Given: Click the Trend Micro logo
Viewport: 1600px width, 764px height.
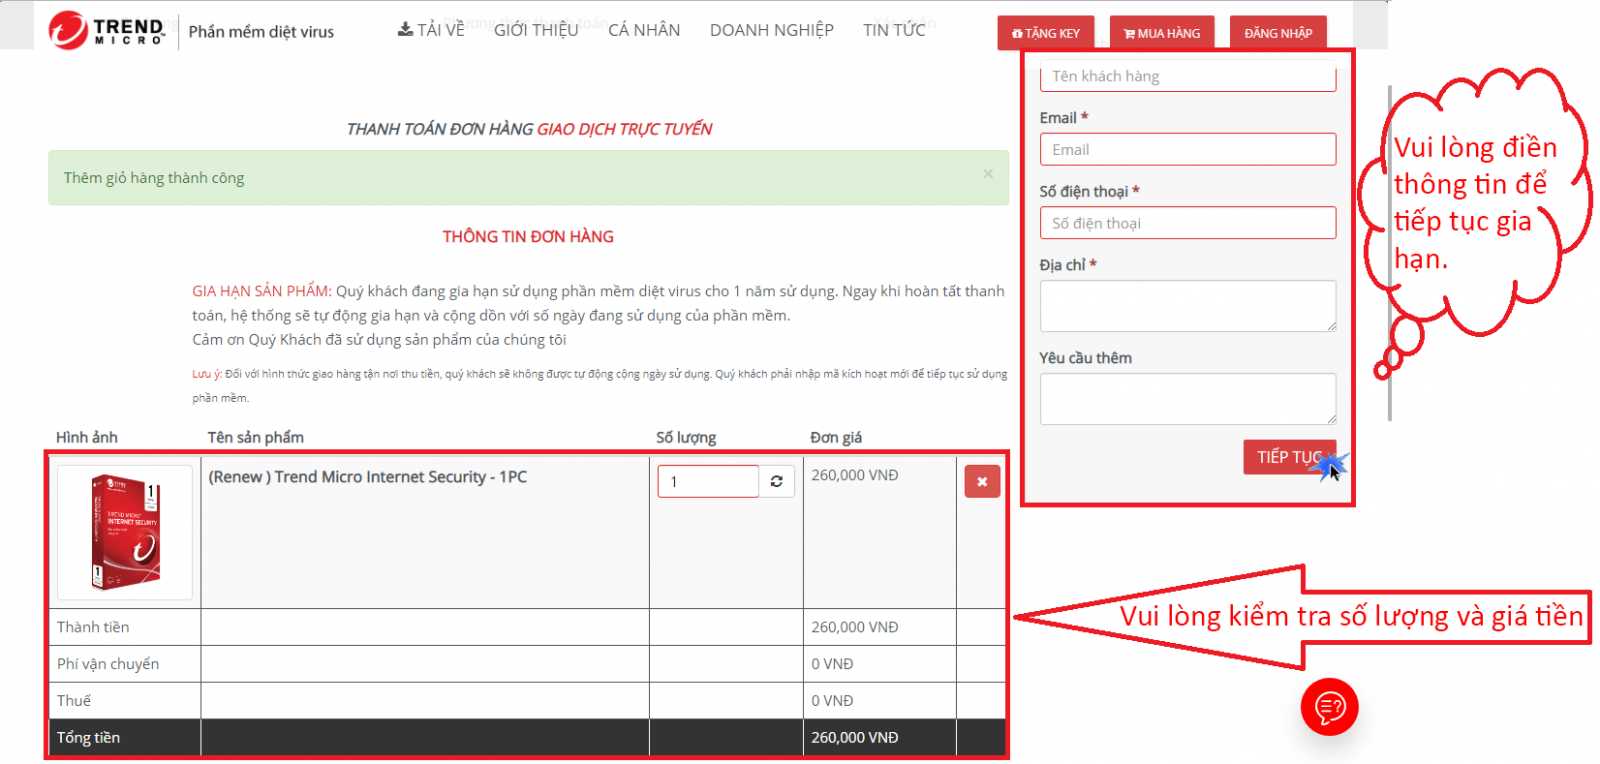Looking at the screenshot, I should click(x=107, y=30).
